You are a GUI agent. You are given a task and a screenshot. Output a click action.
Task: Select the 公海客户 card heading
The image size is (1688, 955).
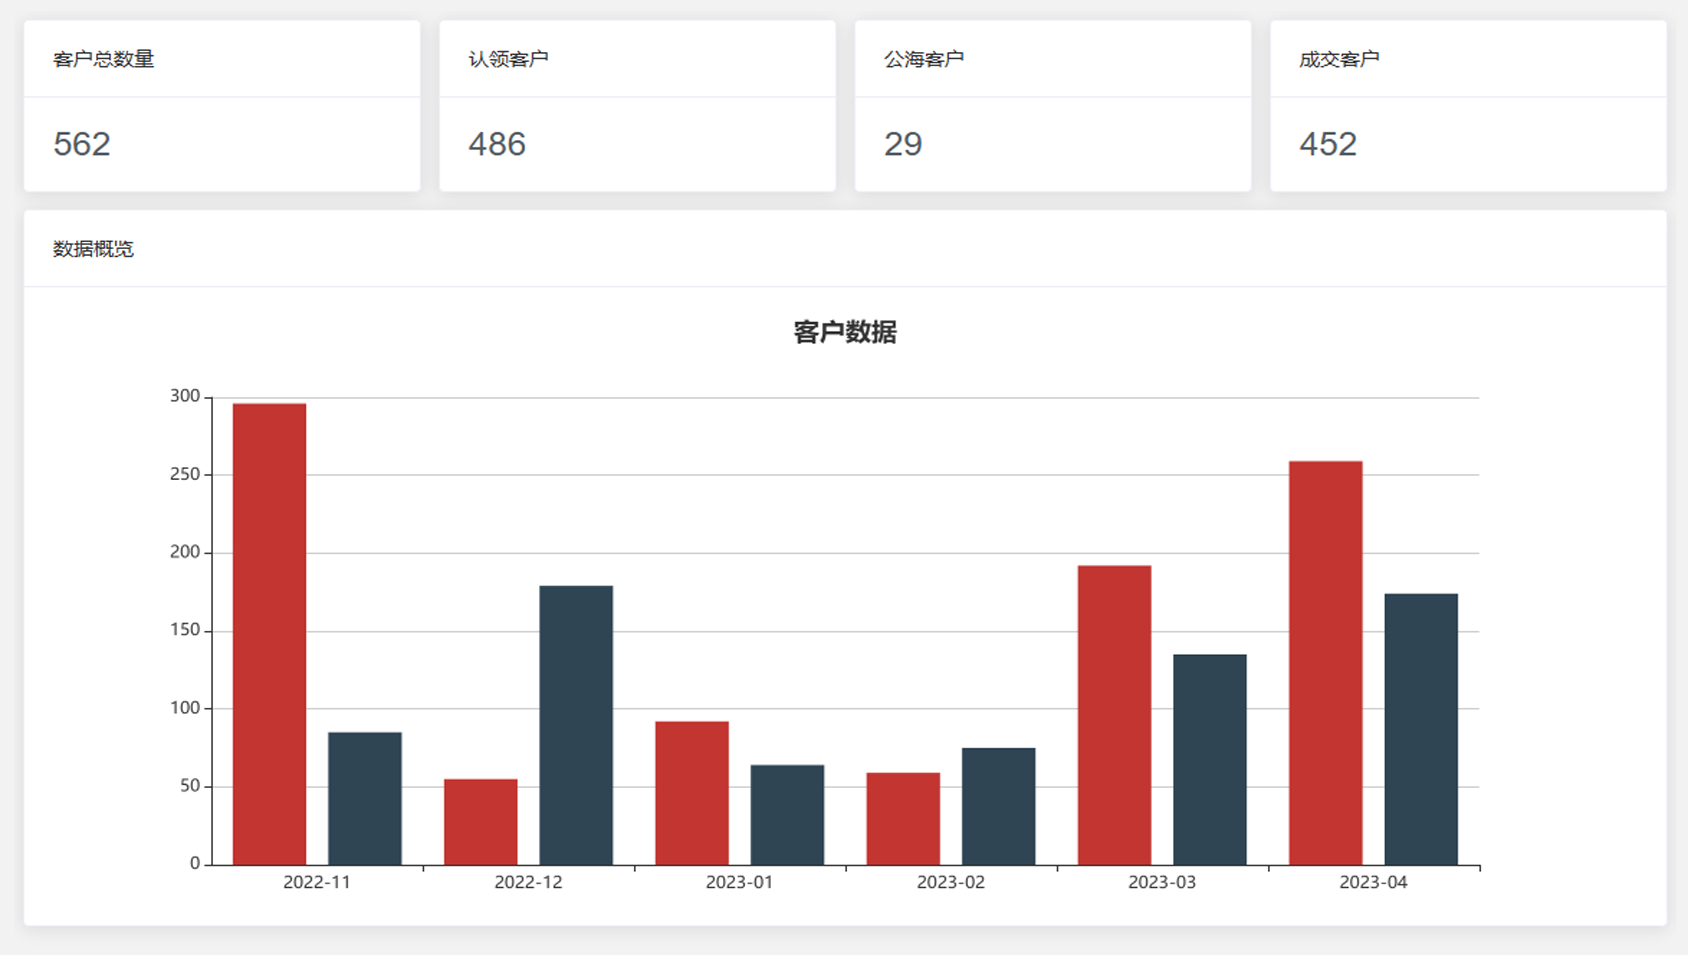click(923, 59)
